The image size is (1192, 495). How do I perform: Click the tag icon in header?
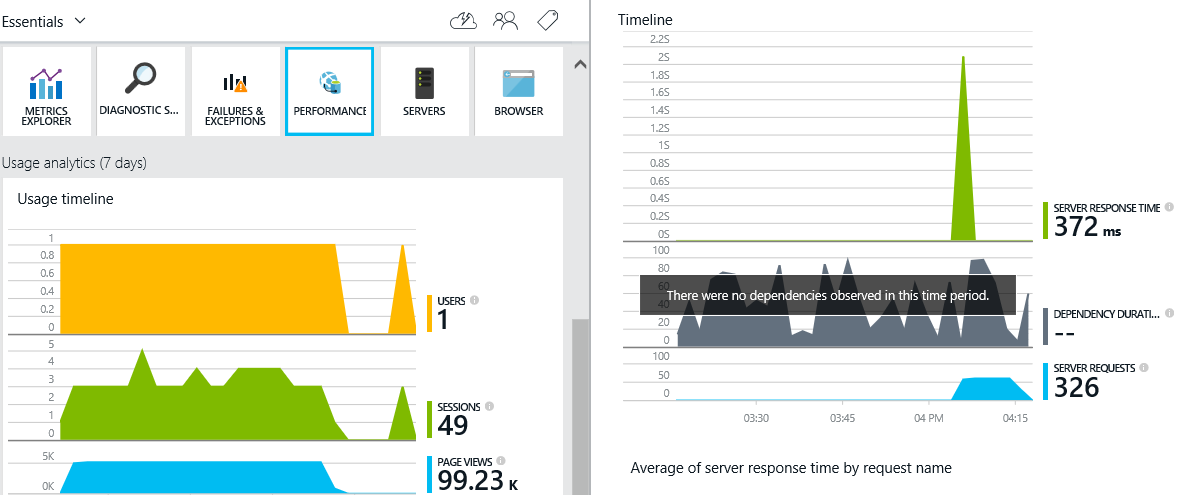[x=547, y=21]
